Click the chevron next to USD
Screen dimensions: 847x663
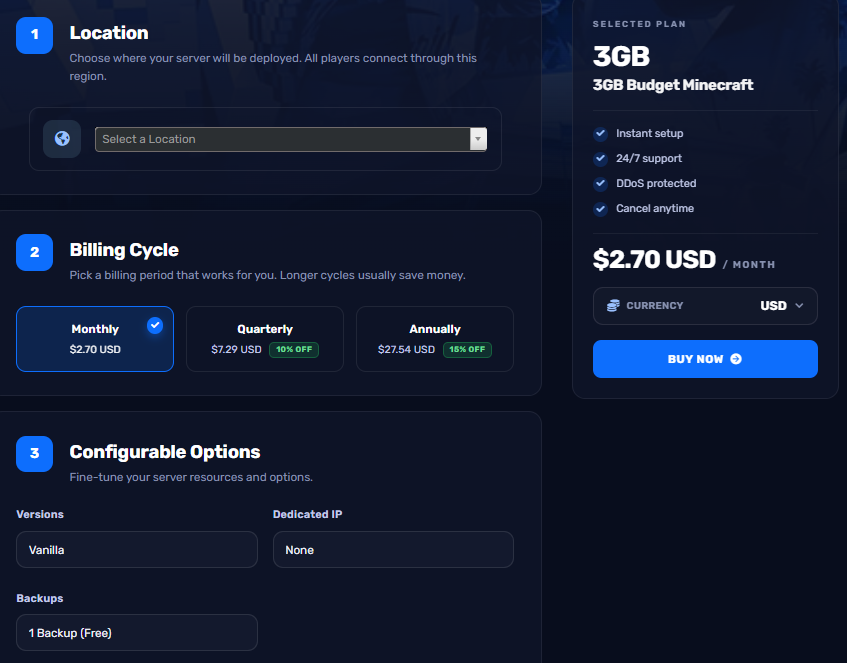(799, 306)
